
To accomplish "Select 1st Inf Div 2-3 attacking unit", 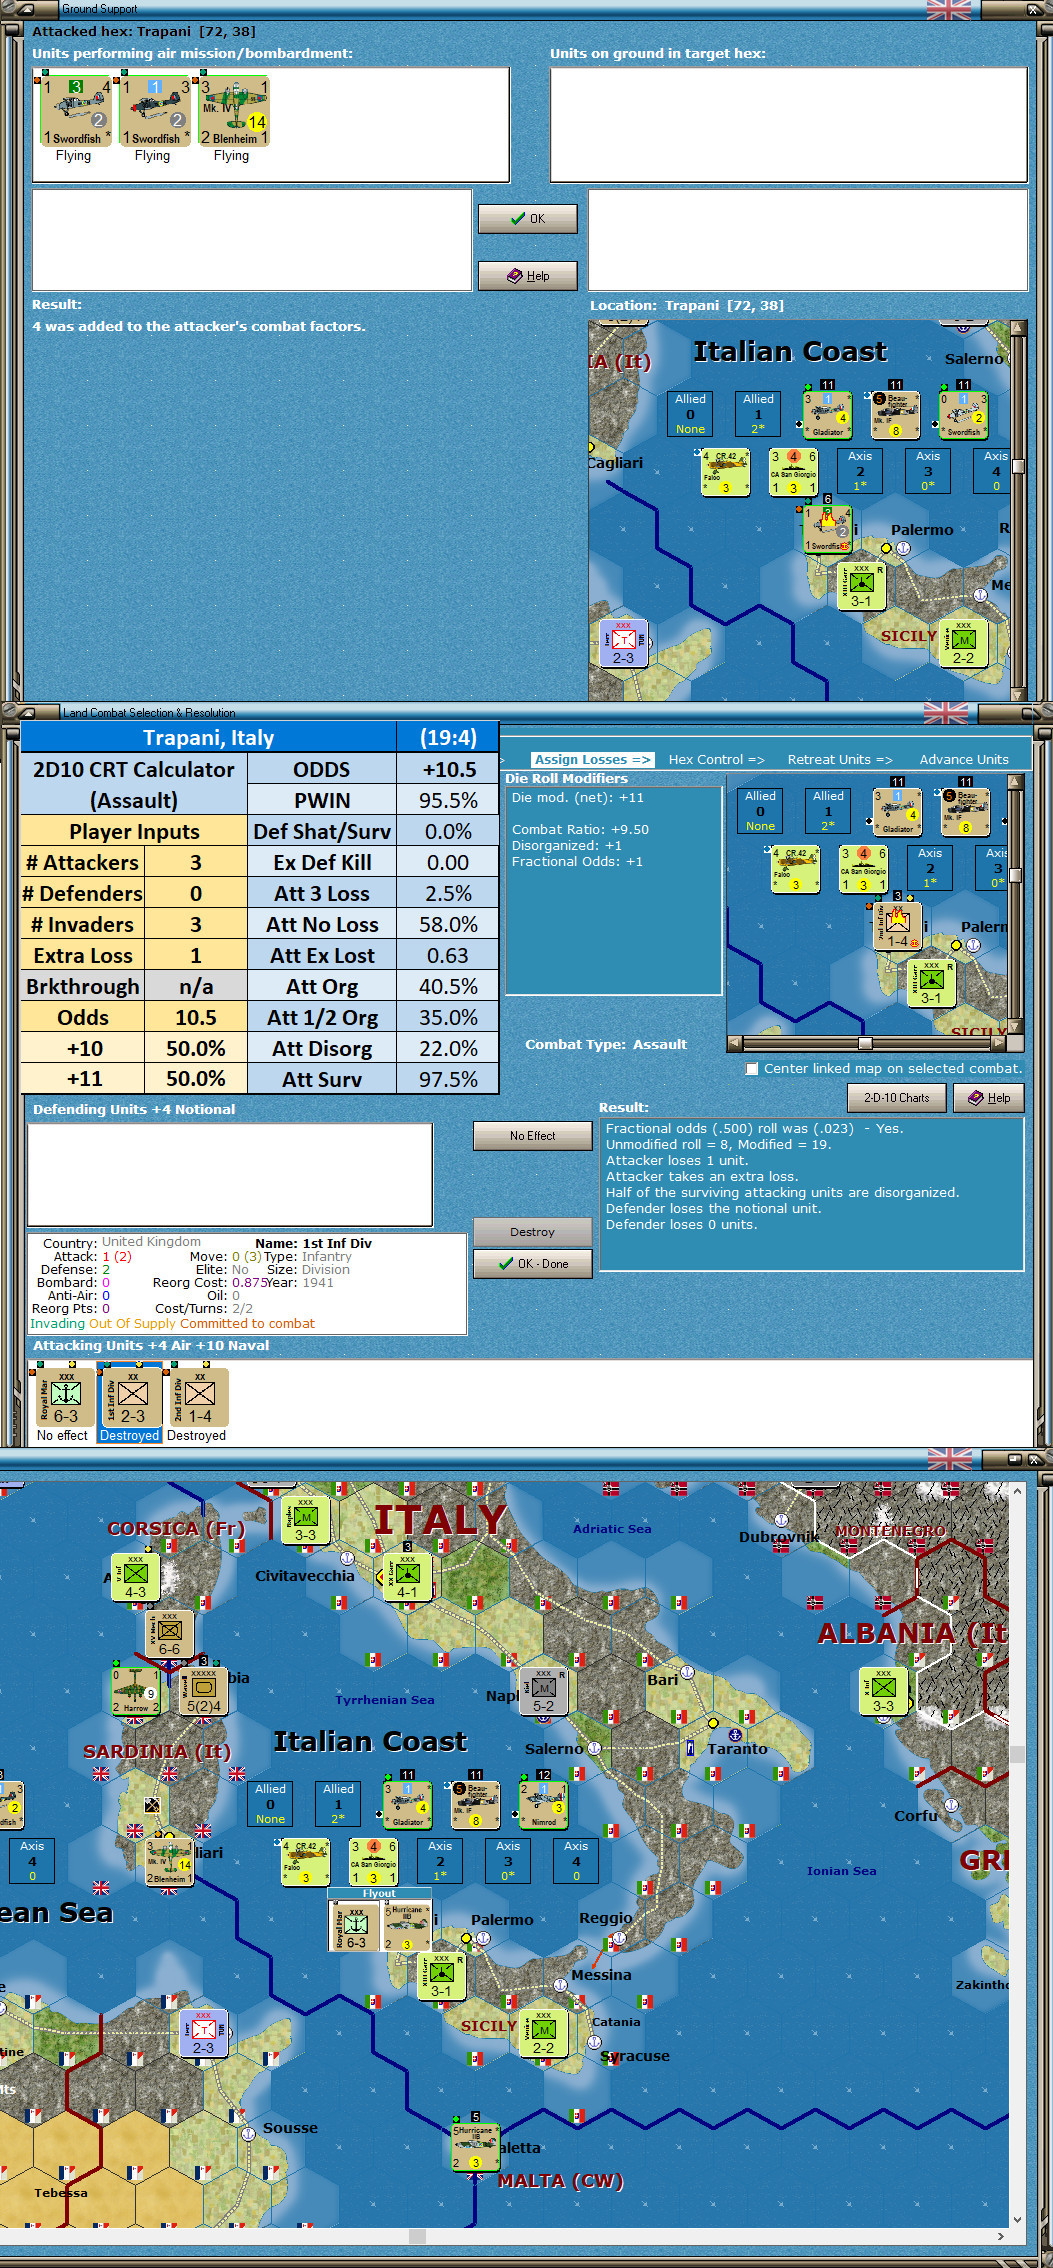I will pos(131,1397).
